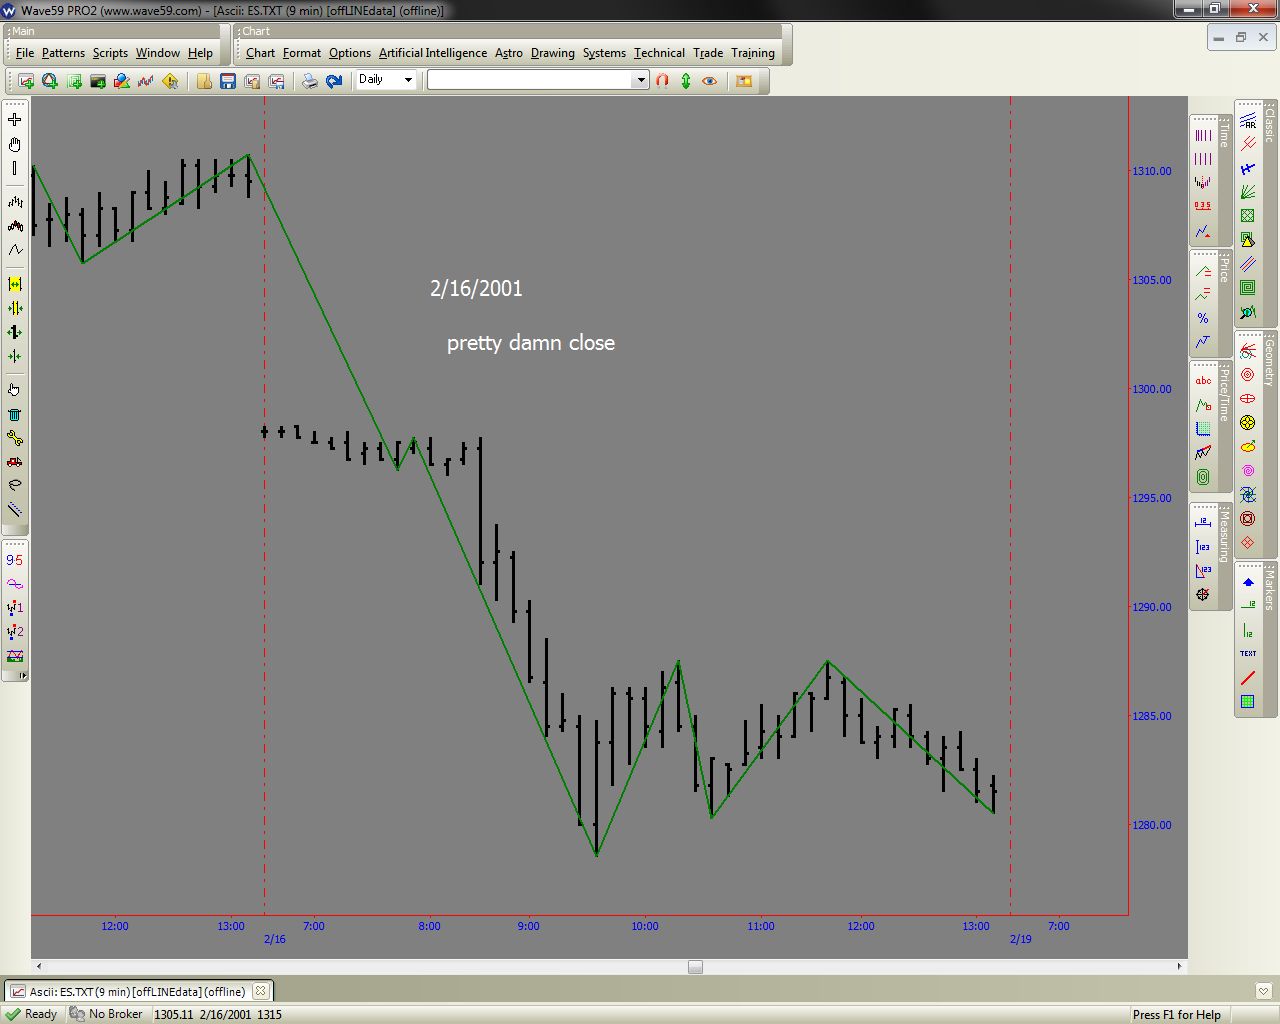The height and width of the screenshot is (1024, 1280).
Task: Close the ES.TXT chart tab
Action: [260, 991]
